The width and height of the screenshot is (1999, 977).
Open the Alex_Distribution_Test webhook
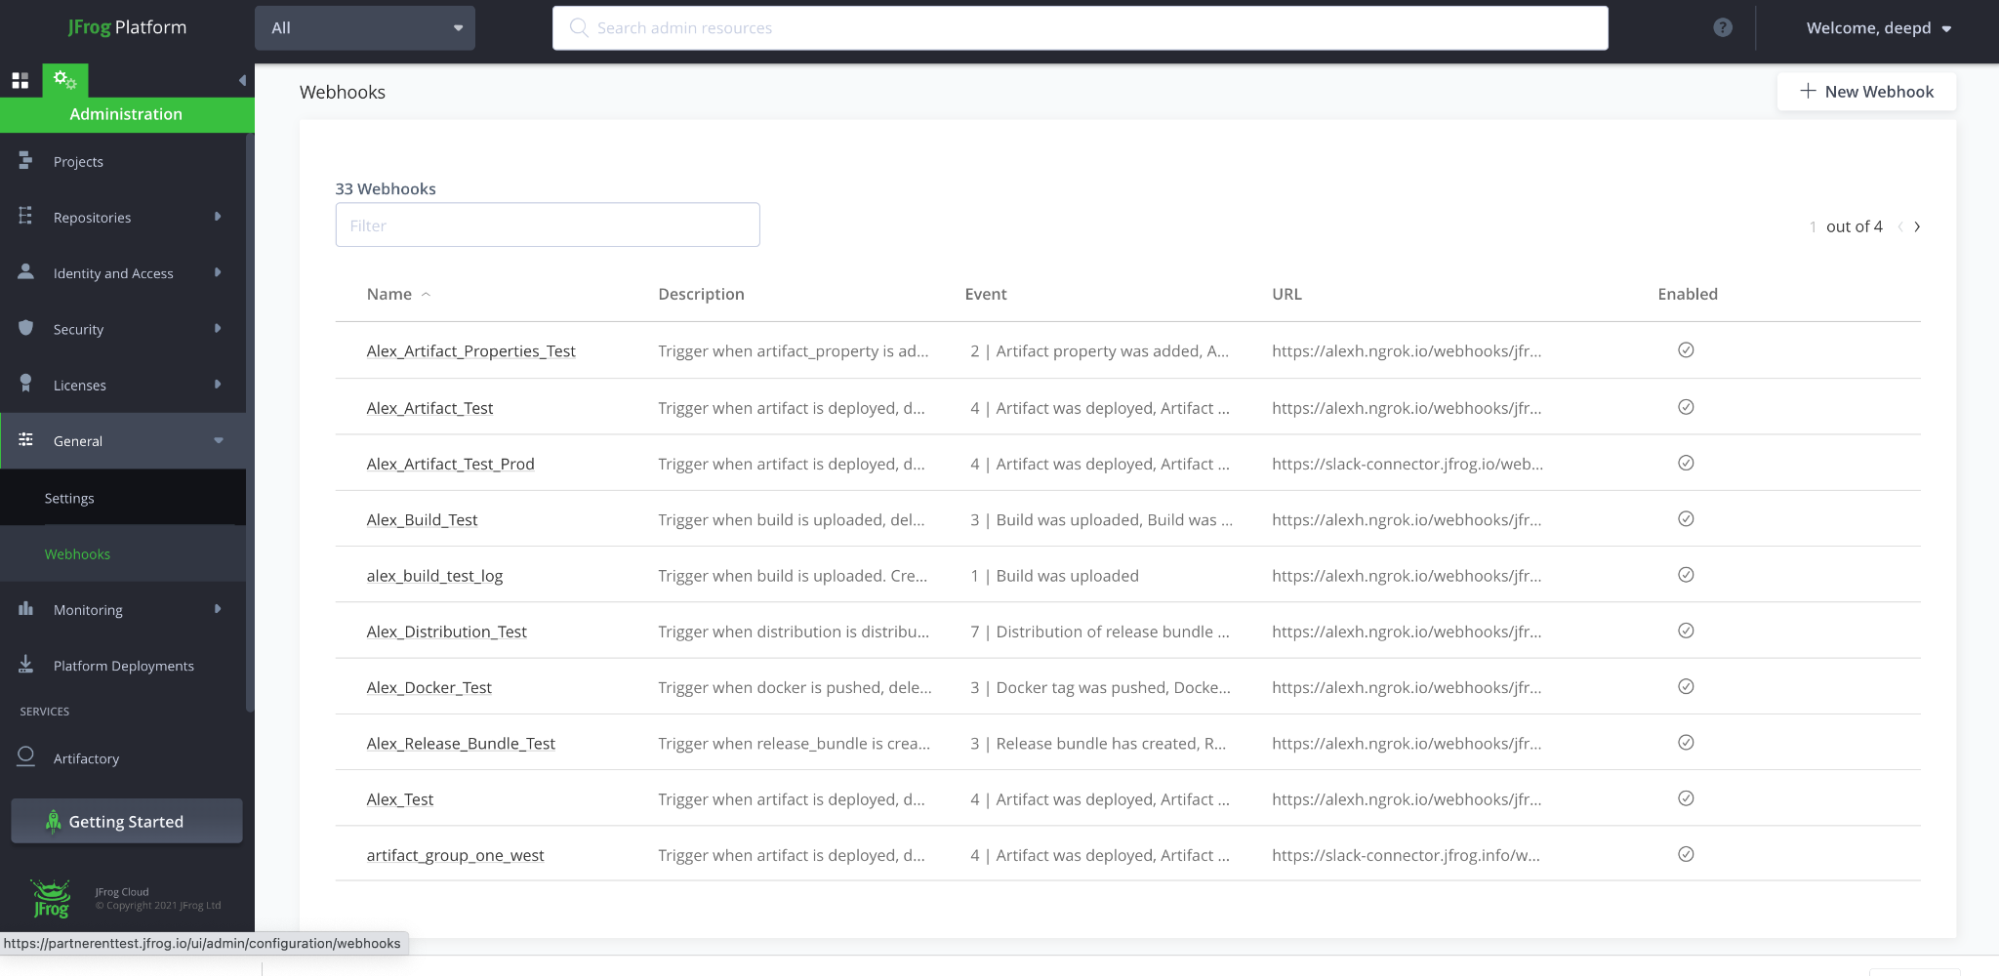click(x=446, y=631)
